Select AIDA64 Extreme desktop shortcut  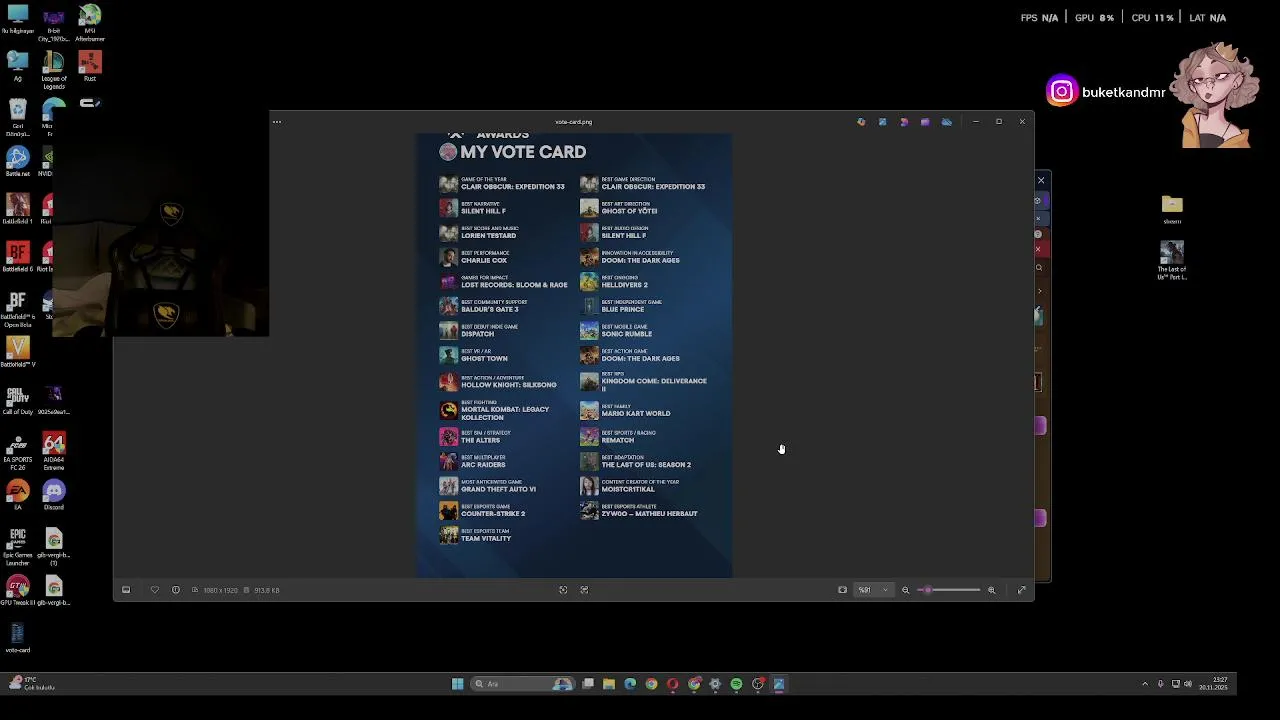tap(54, 452)
